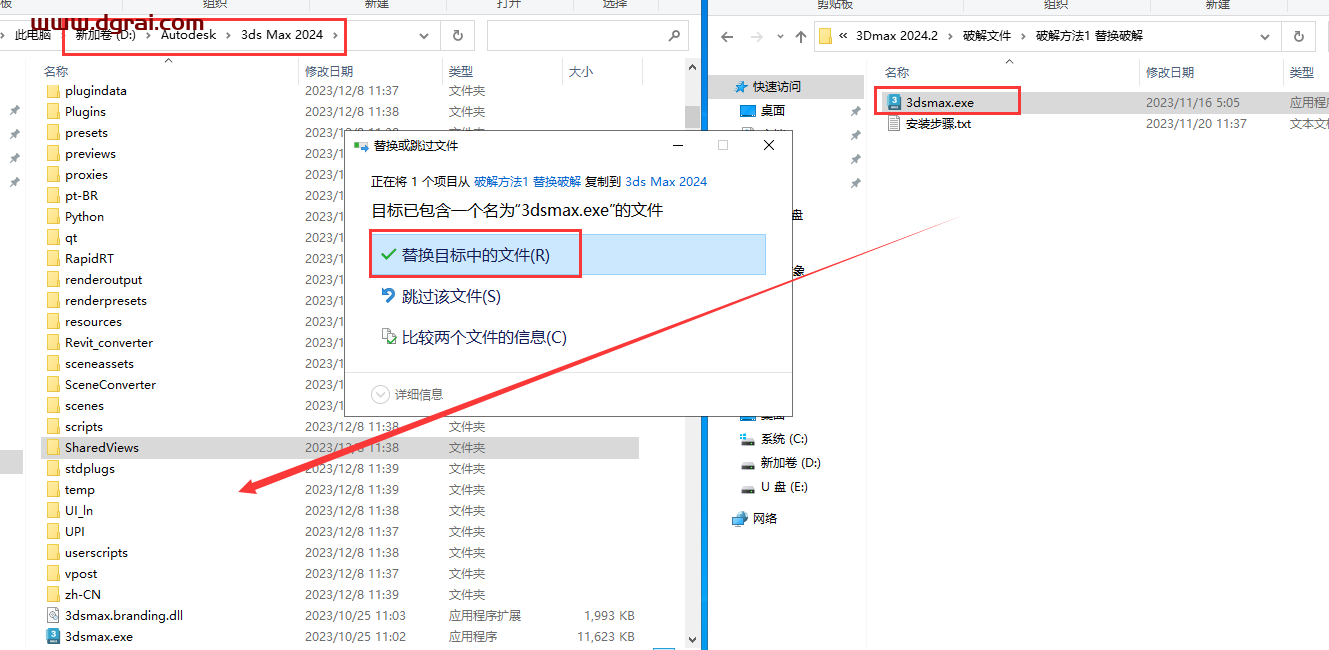Open 系统 (C:) drive in navigation pane
The image size is (1329, 650).
[x=784, y=439]
